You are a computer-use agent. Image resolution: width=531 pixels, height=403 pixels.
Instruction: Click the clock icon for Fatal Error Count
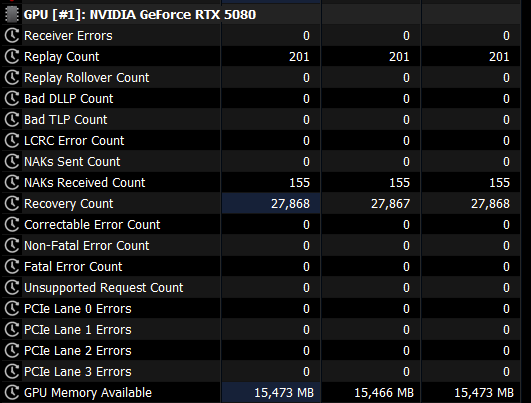pyautogui.click(x=12, y=267)
